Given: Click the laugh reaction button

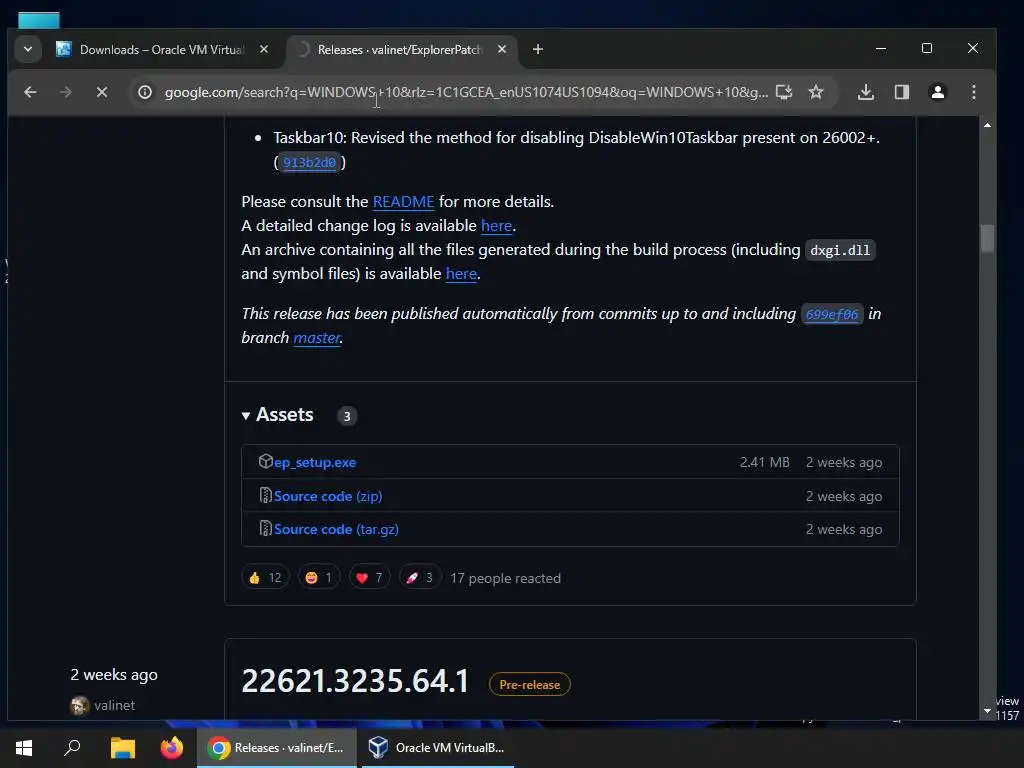Looking at the screenshot, I should (x=319, y=577).
